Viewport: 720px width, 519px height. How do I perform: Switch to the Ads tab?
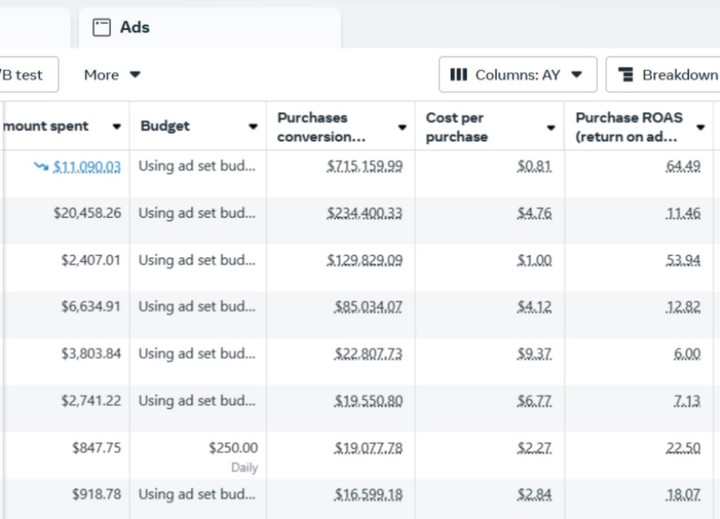[134, 28]
